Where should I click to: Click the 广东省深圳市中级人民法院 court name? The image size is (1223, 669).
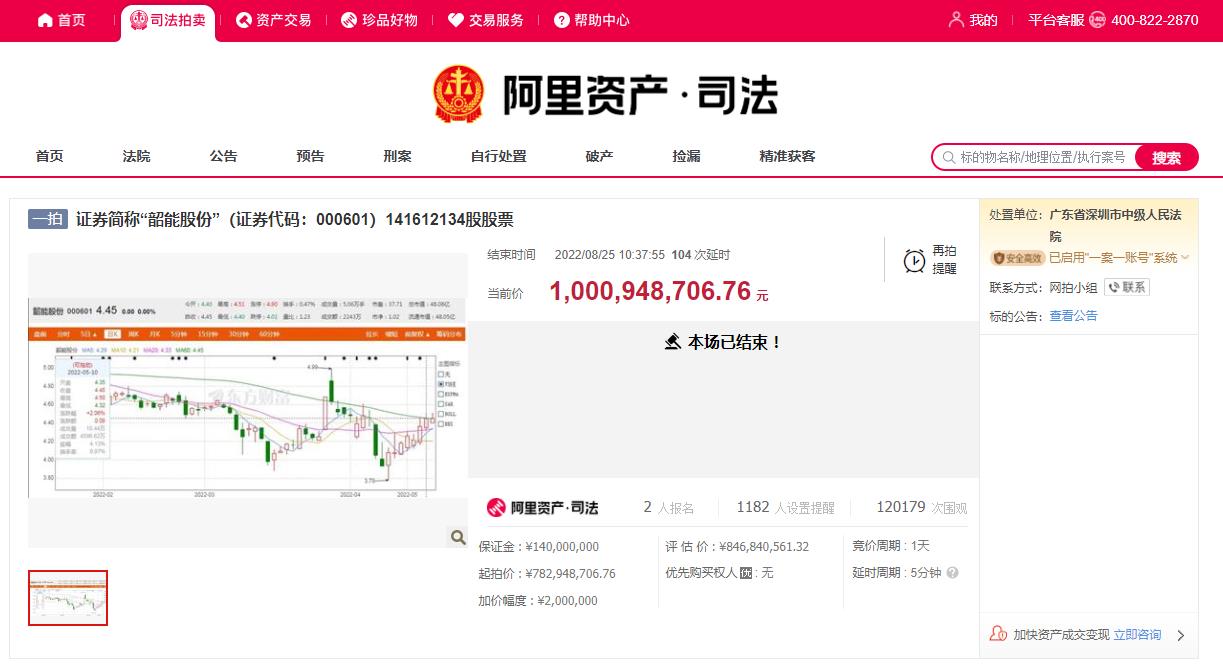click(x=1115, y=225)
